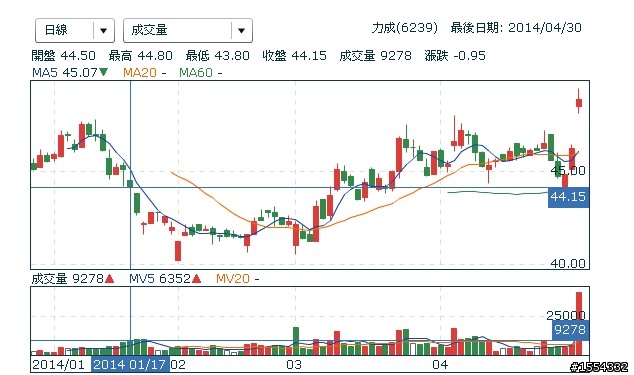The width and height of the screenshot is (634, 375).
Task: Expand the 成交量 indicator dropdown arrow
Action: (x=241, y=30)
